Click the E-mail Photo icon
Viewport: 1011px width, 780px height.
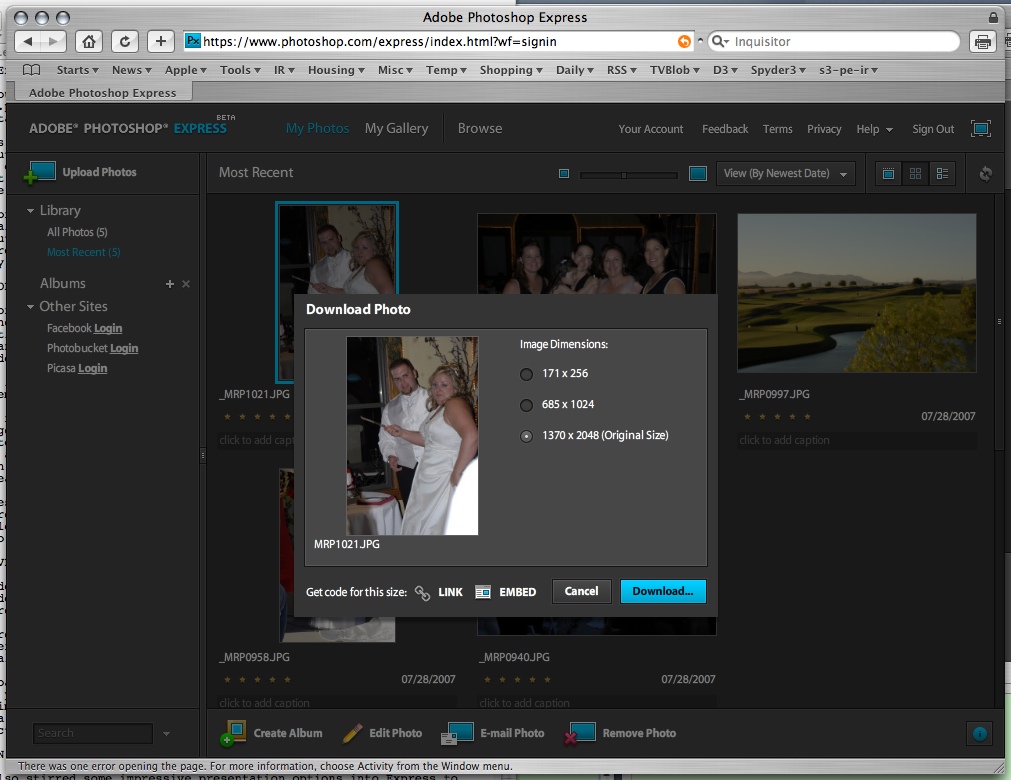pyautogui.click(x=458, y=733)
